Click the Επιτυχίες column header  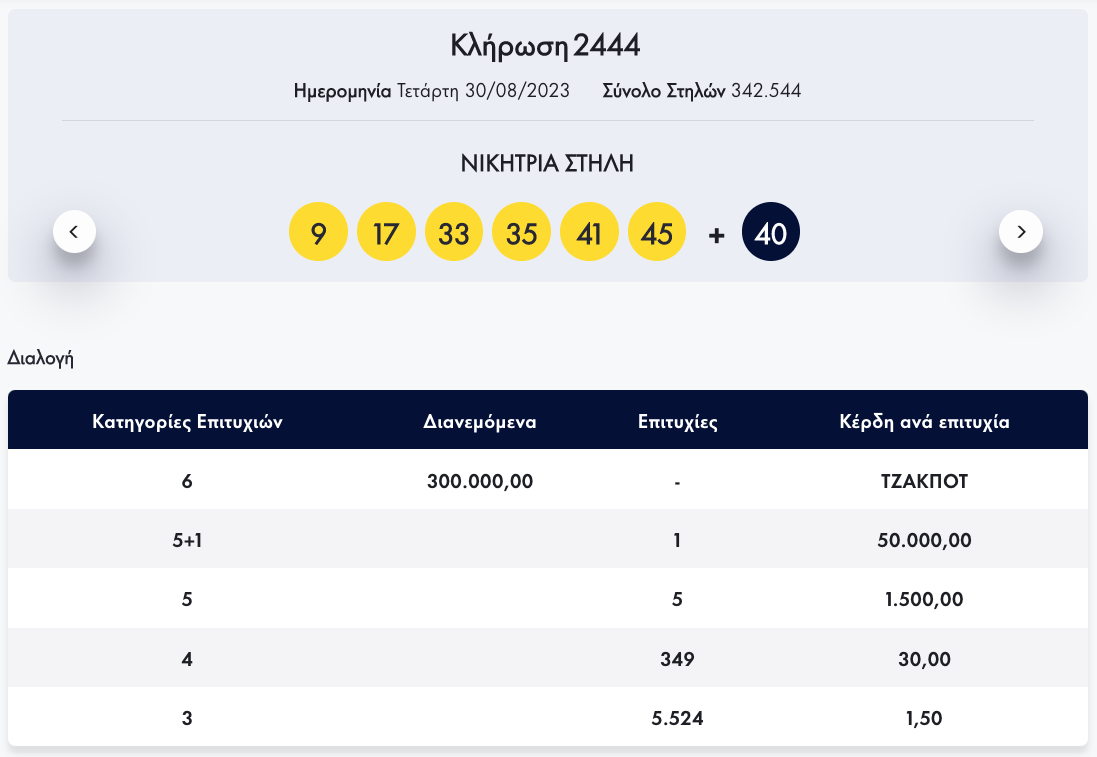click(677, 421)
